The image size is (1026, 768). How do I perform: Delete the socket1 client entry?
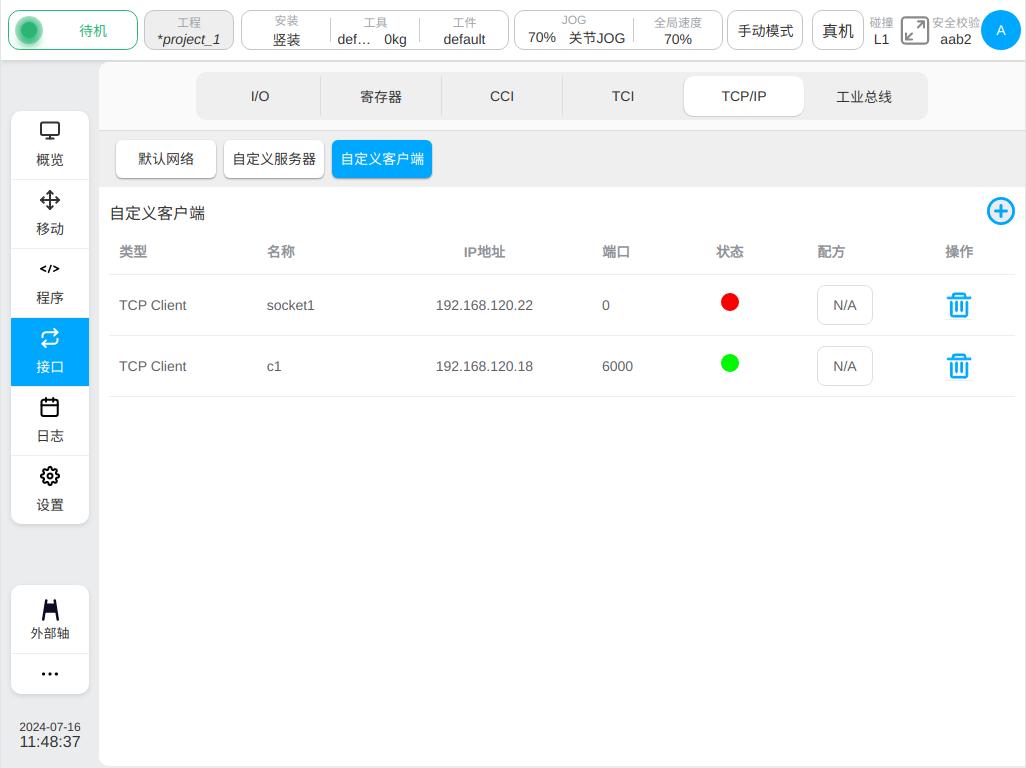[958, 305]
